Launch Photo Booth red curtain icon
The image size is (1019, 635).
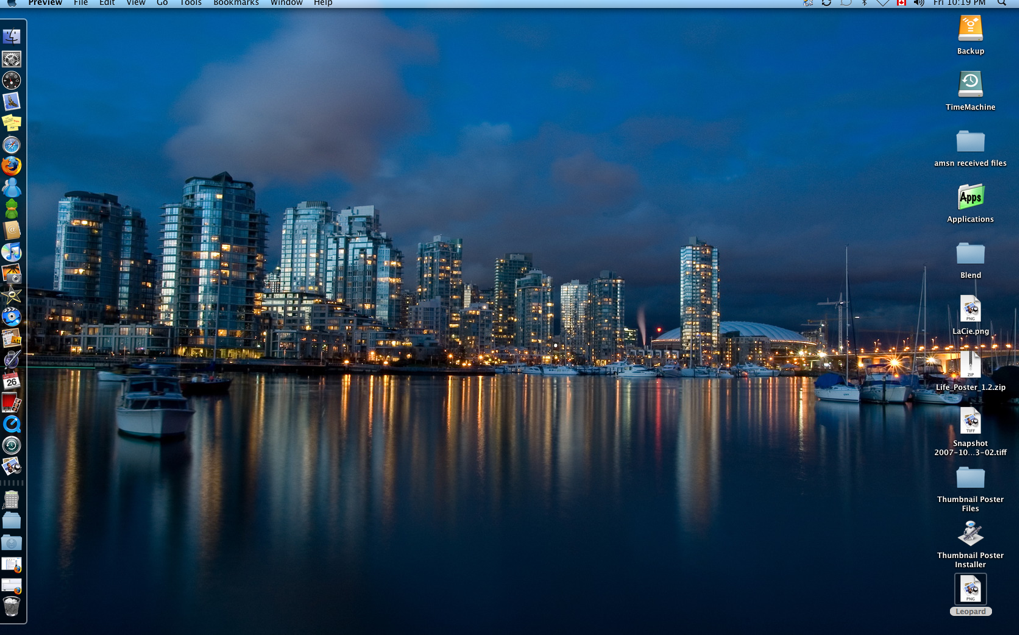12,402
